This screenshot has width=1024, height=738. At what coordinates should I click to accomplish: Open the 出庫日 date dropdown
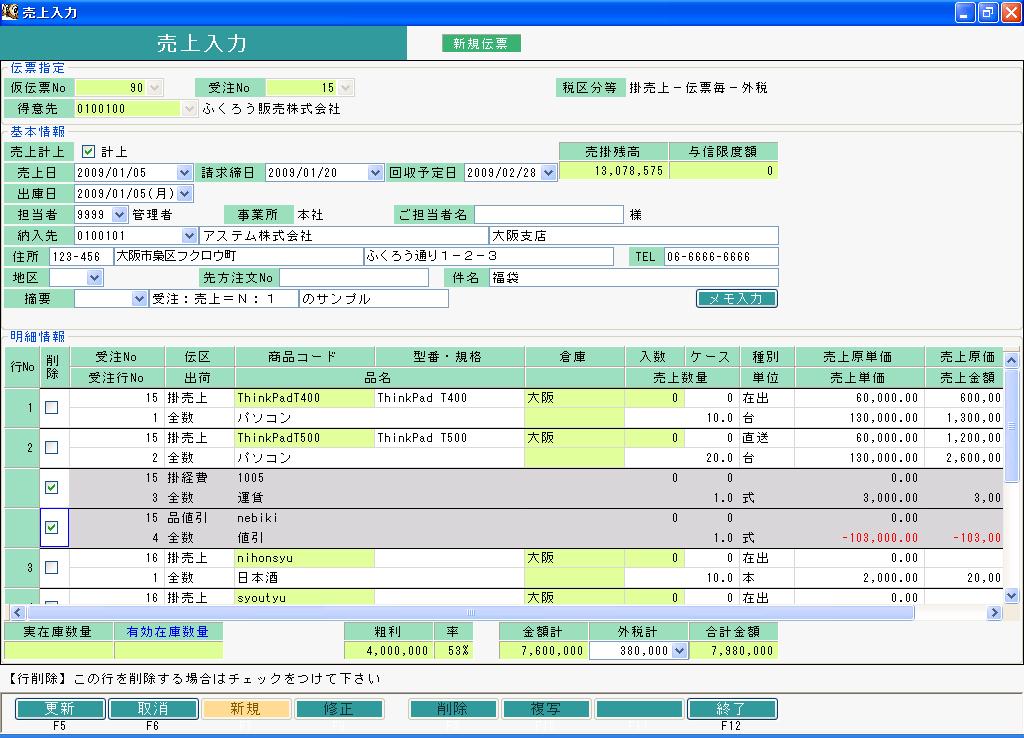click(185, 193)
